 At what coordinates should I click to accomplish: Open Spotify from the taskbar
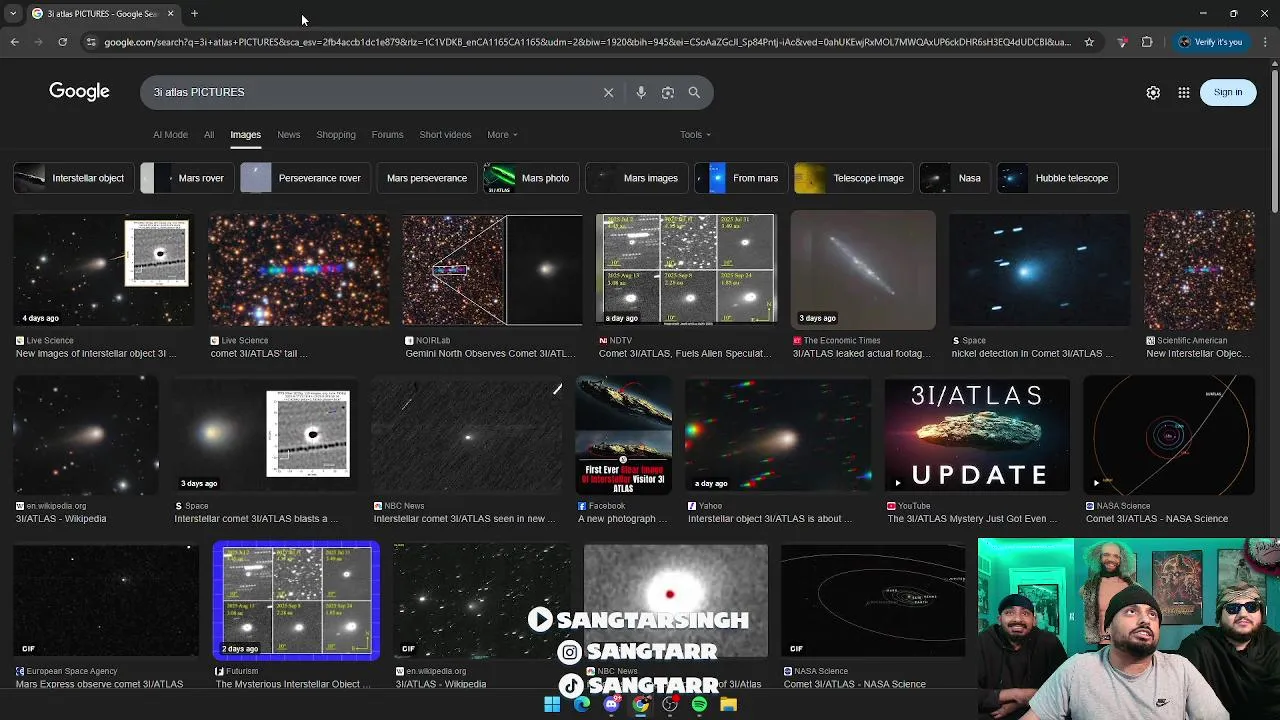(699, 704)
